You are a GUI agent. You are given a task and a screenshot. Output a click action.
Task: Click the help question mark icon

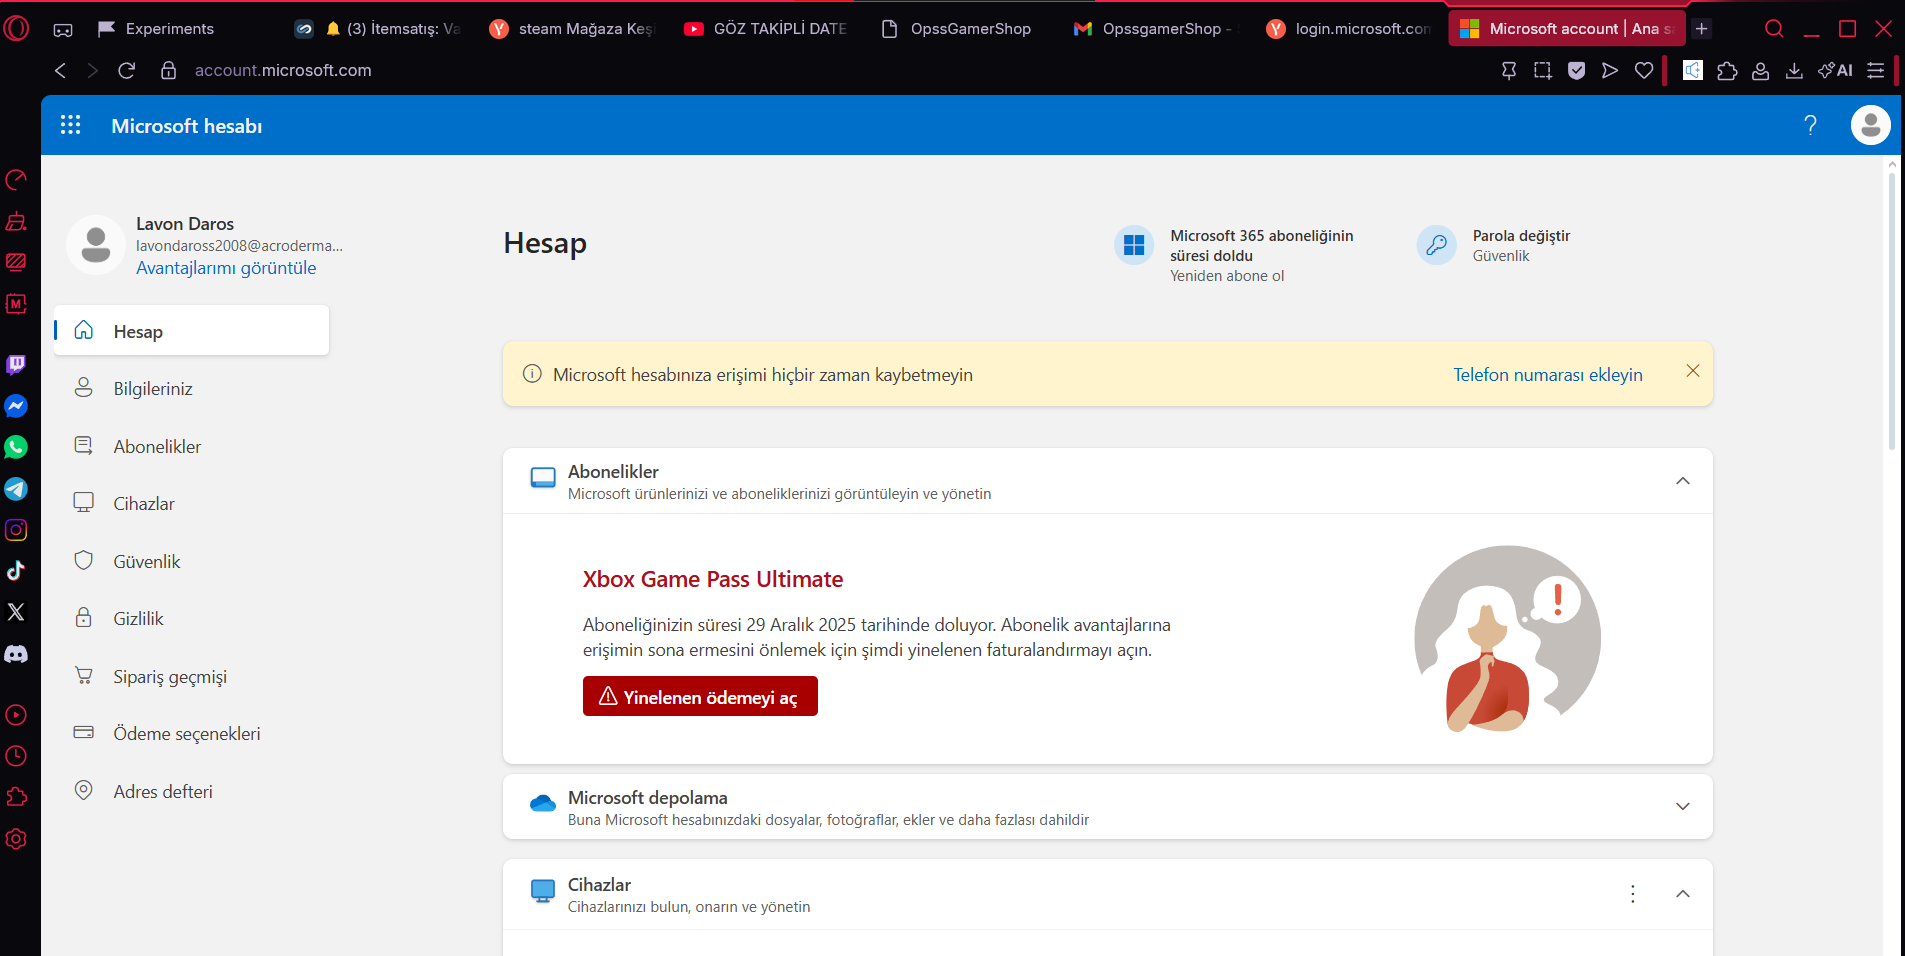[1810, 125]
